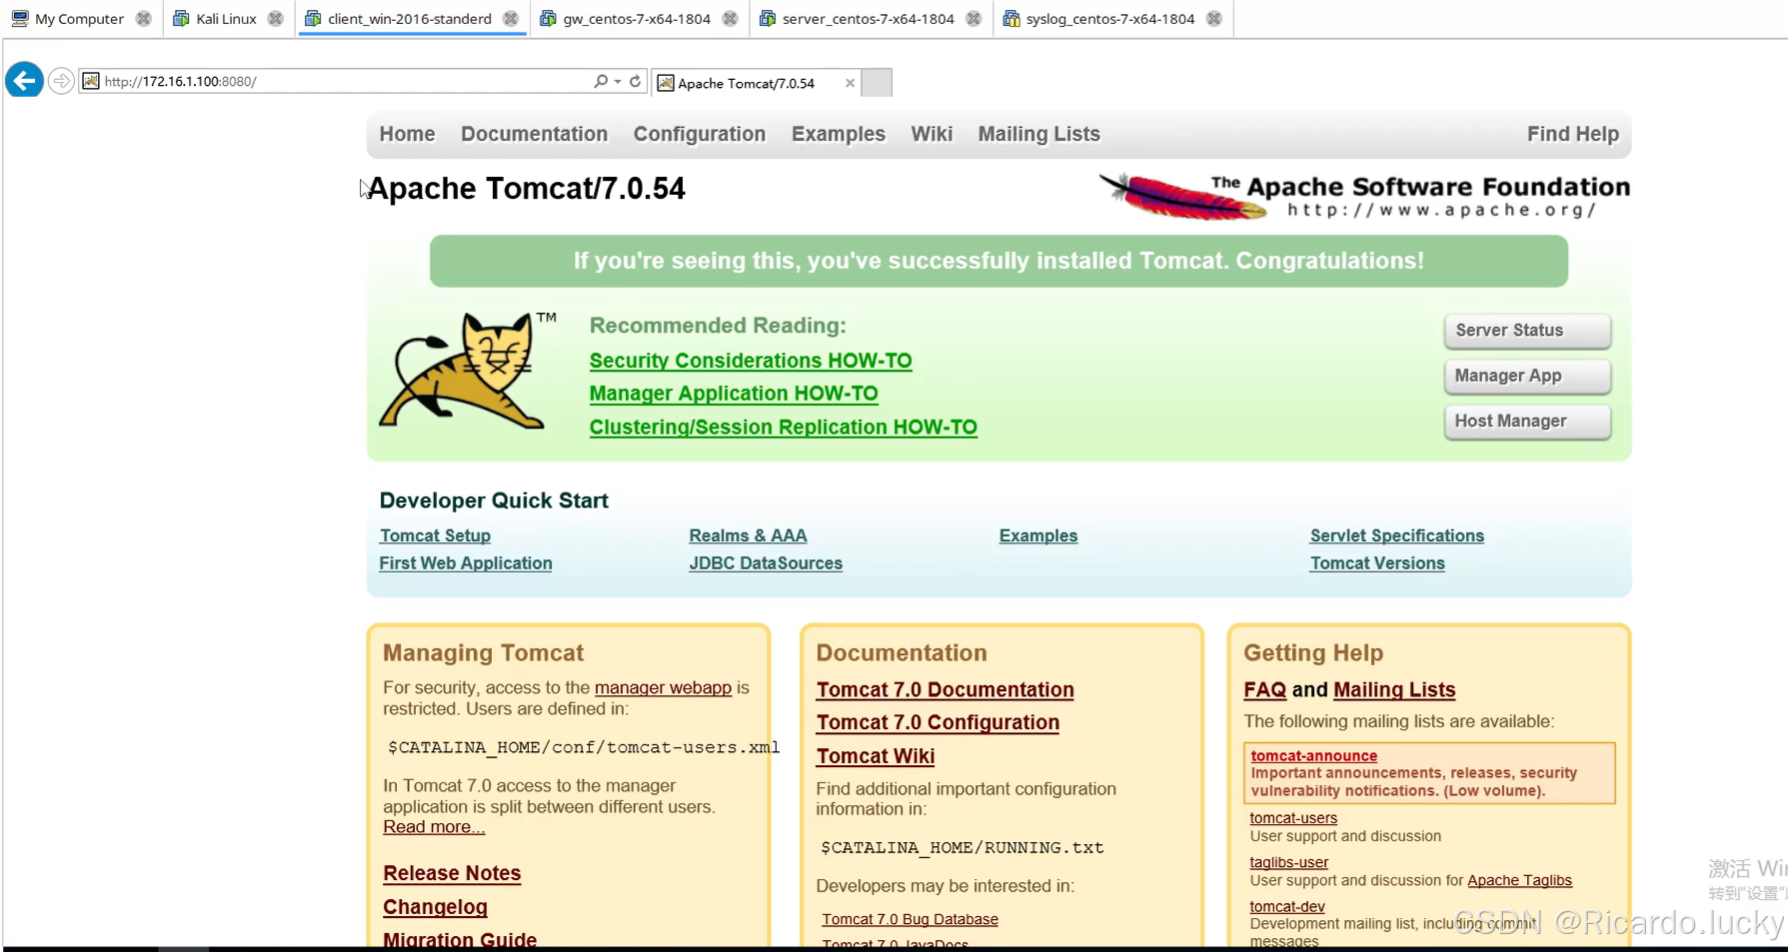
Task: Go back with the browser back arrow
Action: (x=24, y=81)
